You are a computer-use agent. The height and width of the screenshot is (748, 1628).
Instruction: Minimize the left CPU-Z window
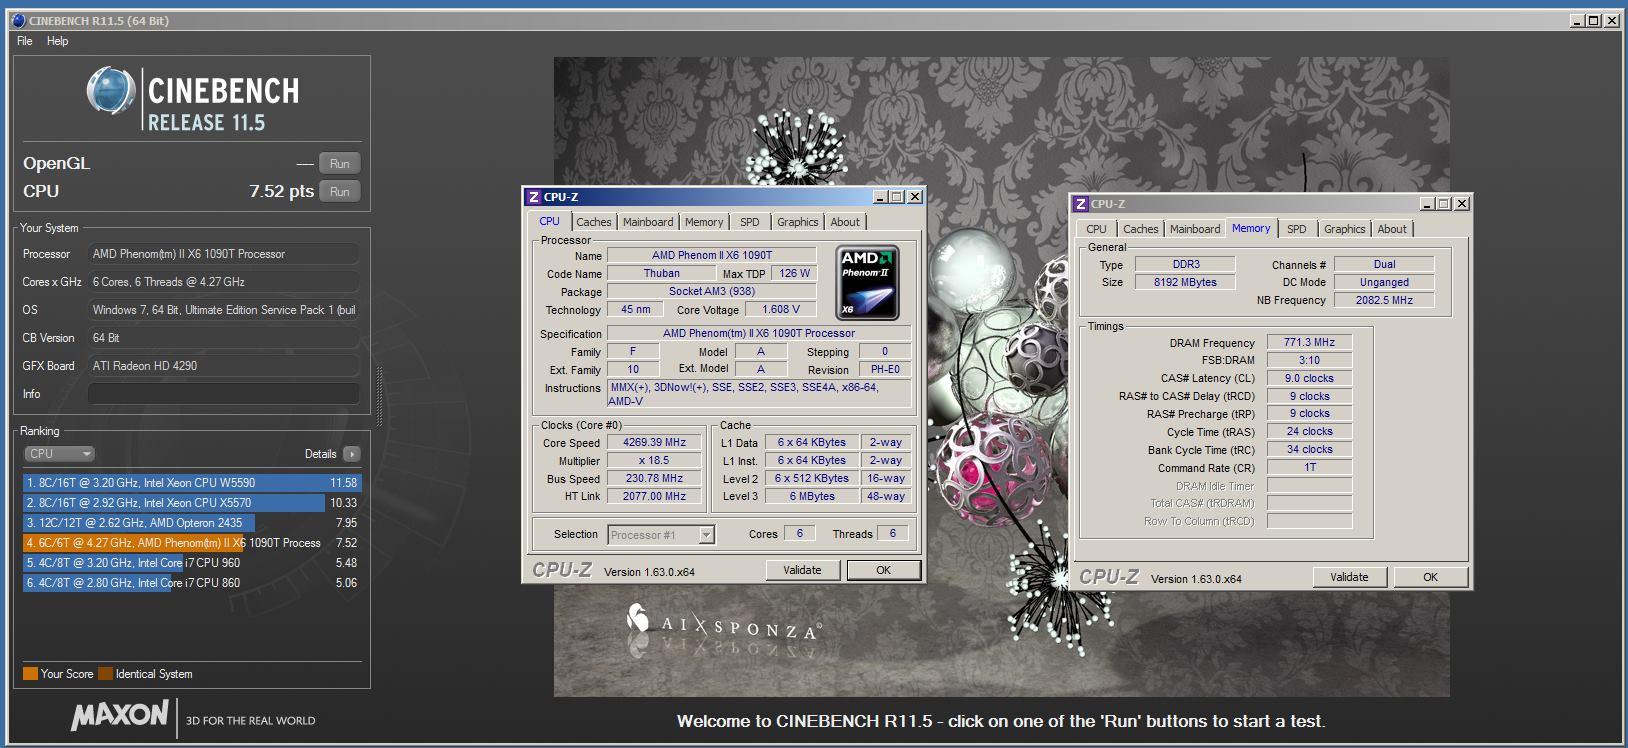880,197
